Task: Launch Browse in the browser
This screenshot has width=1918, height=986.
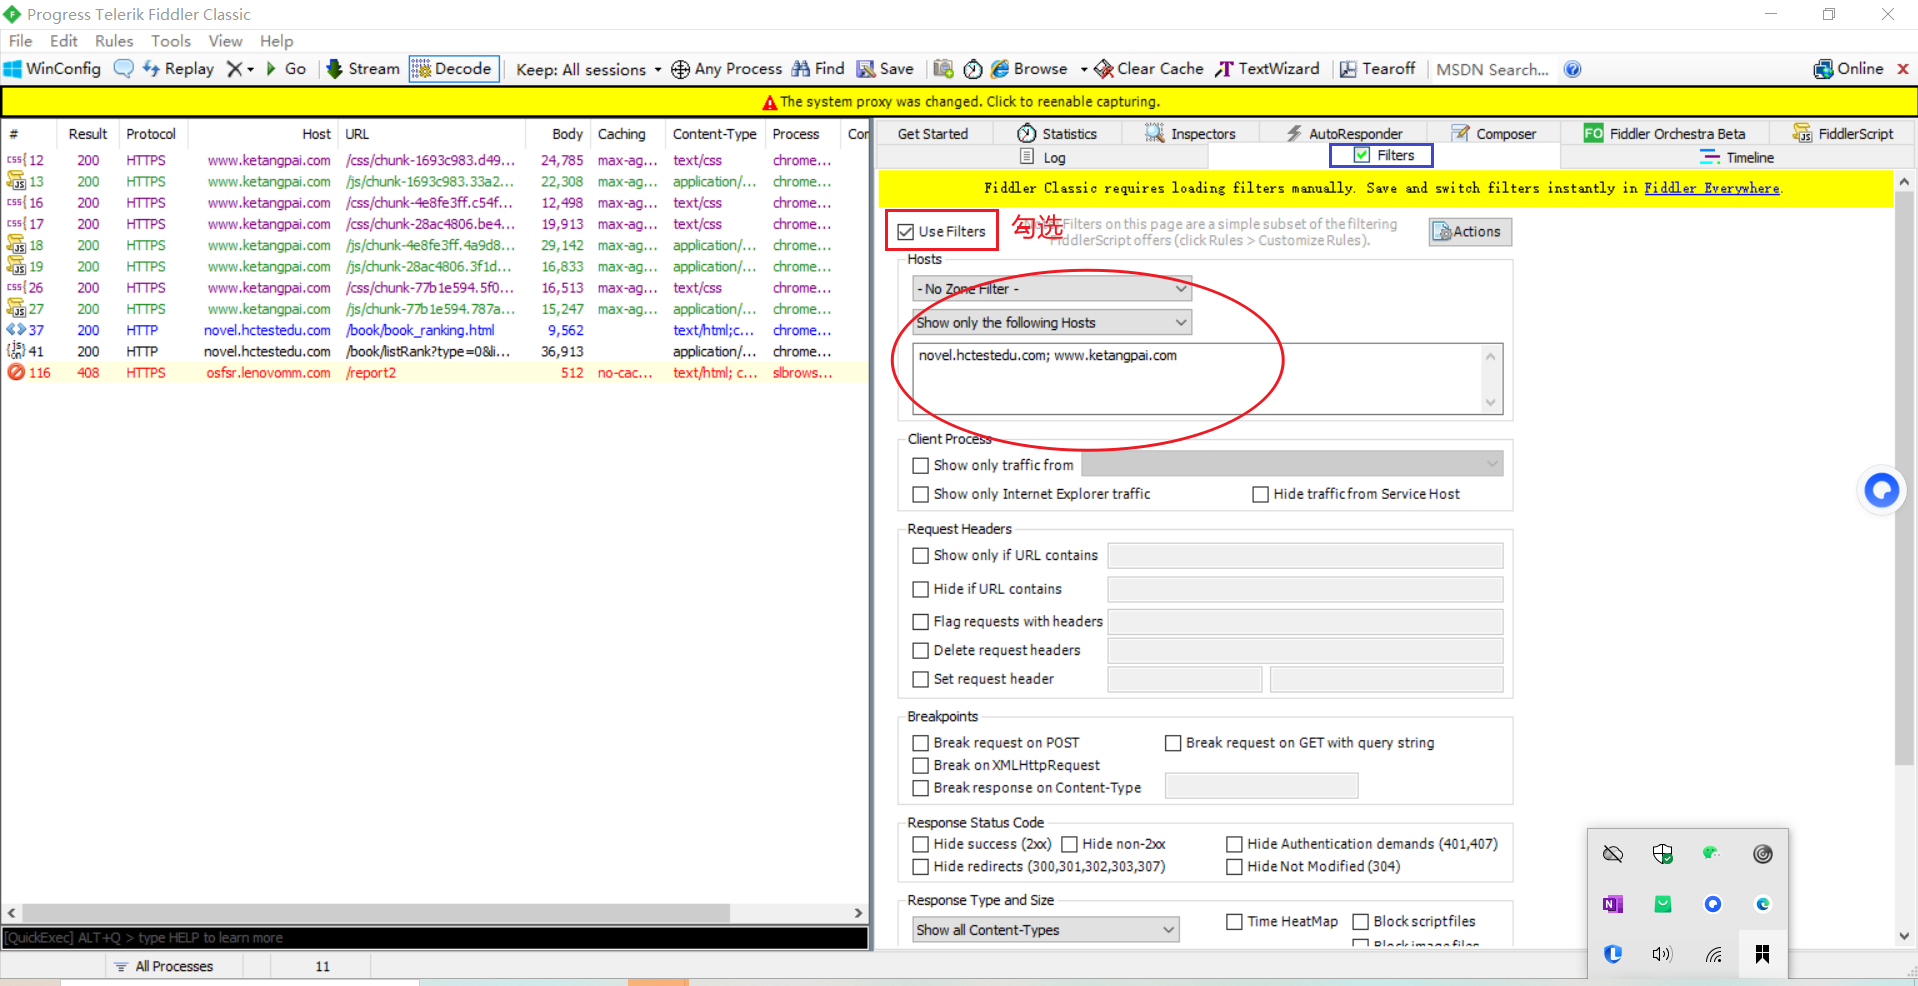Action: point(1029,69)
